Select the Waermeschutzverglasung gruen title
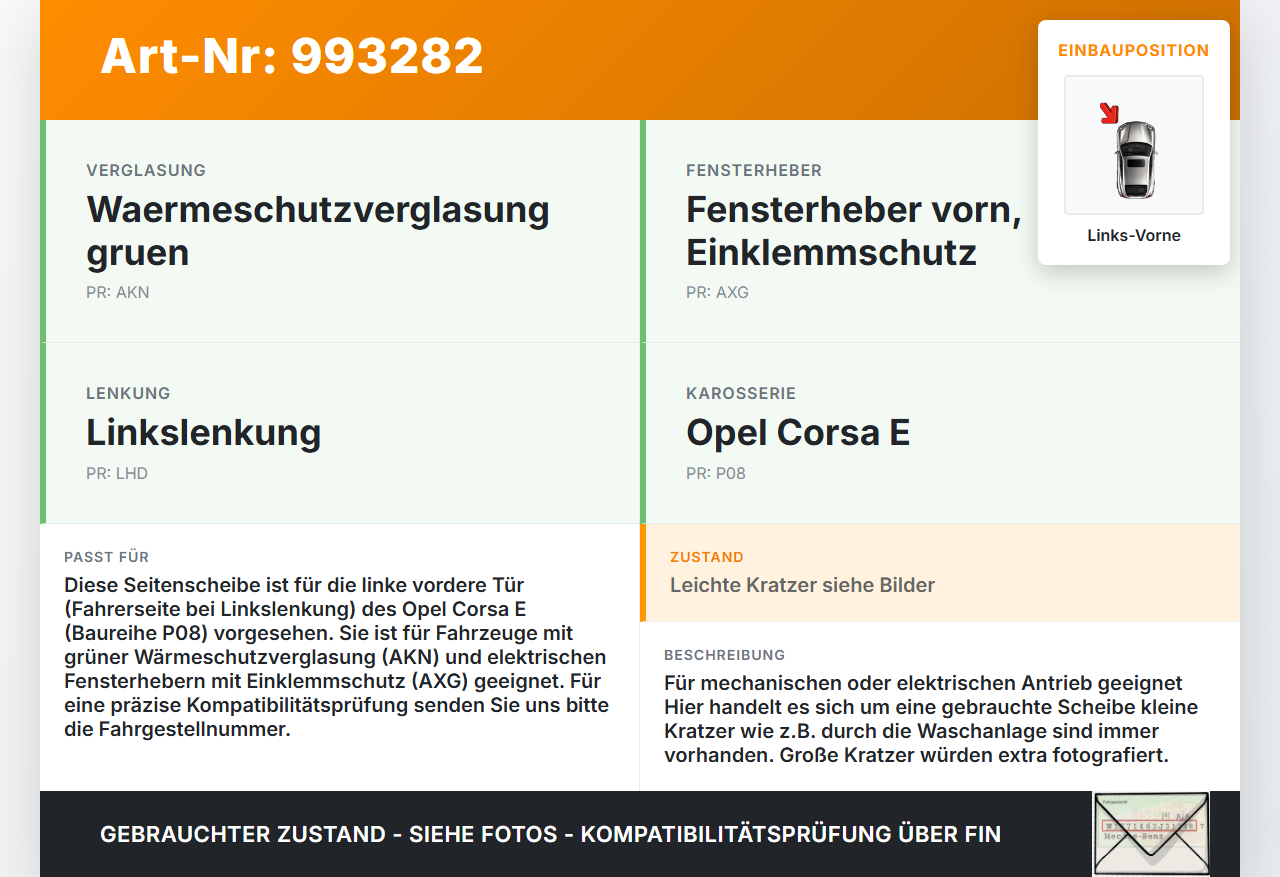This screenshot has height=877, width=1280. click(318, 231)
